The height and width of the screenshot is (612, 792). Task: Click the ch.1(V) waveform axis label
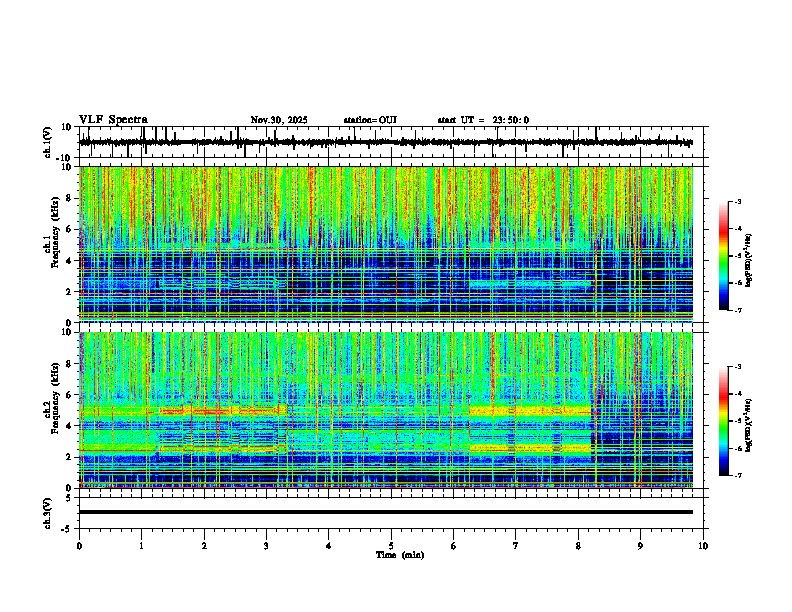tap(48, 142)
